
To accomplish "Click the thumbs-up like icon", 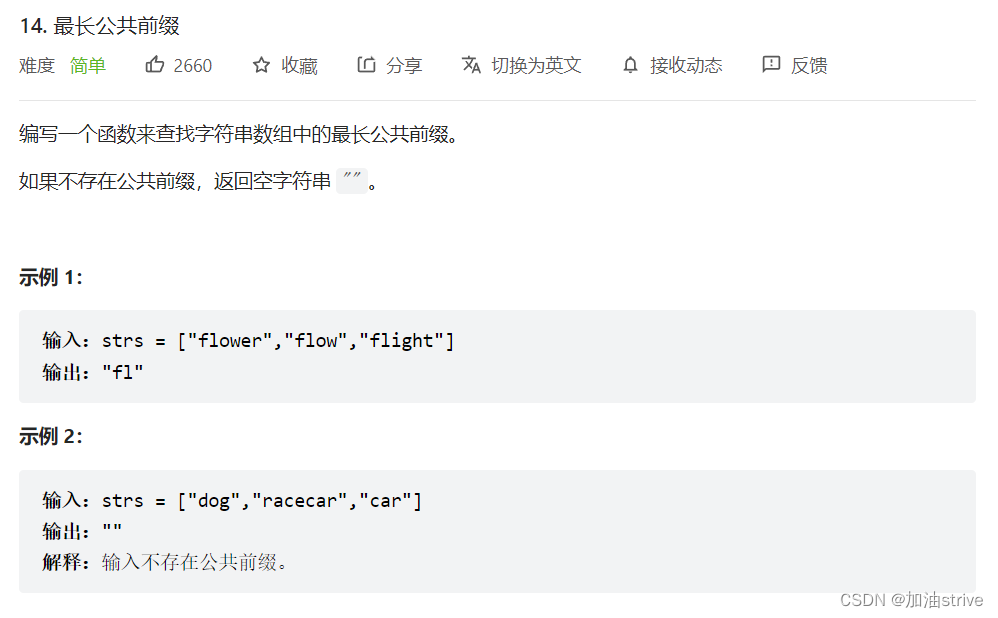I will click(x=155, y=65).
